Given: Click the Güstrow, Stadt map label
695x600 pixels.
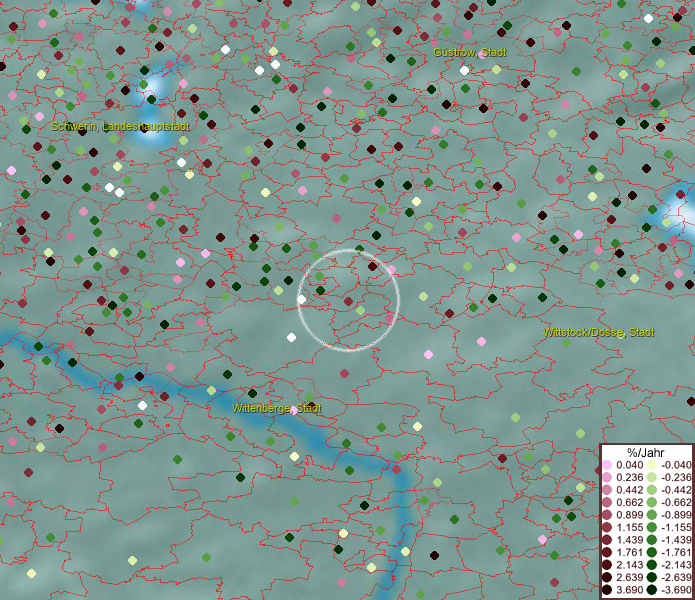Looking at the screenshot, I should coord(469,52).
